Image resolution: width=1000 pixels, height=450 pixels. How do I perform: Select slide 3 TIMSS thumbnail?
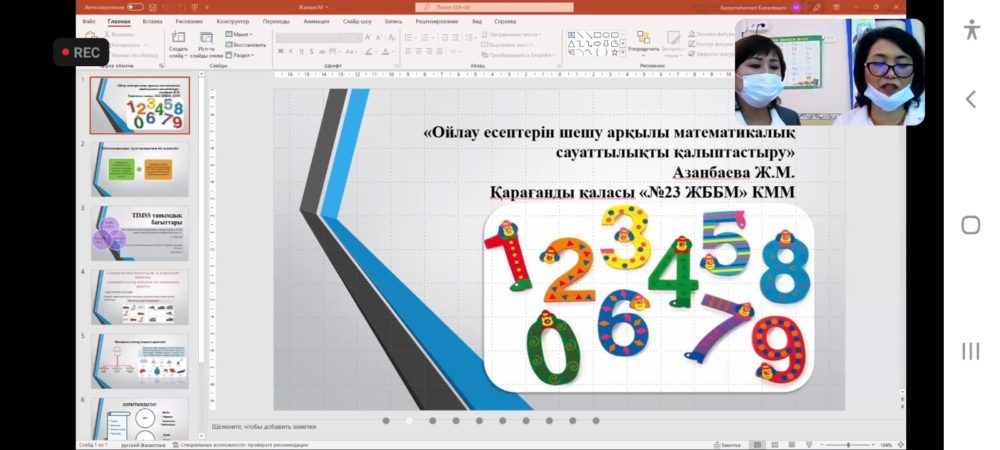coord(140,233)
